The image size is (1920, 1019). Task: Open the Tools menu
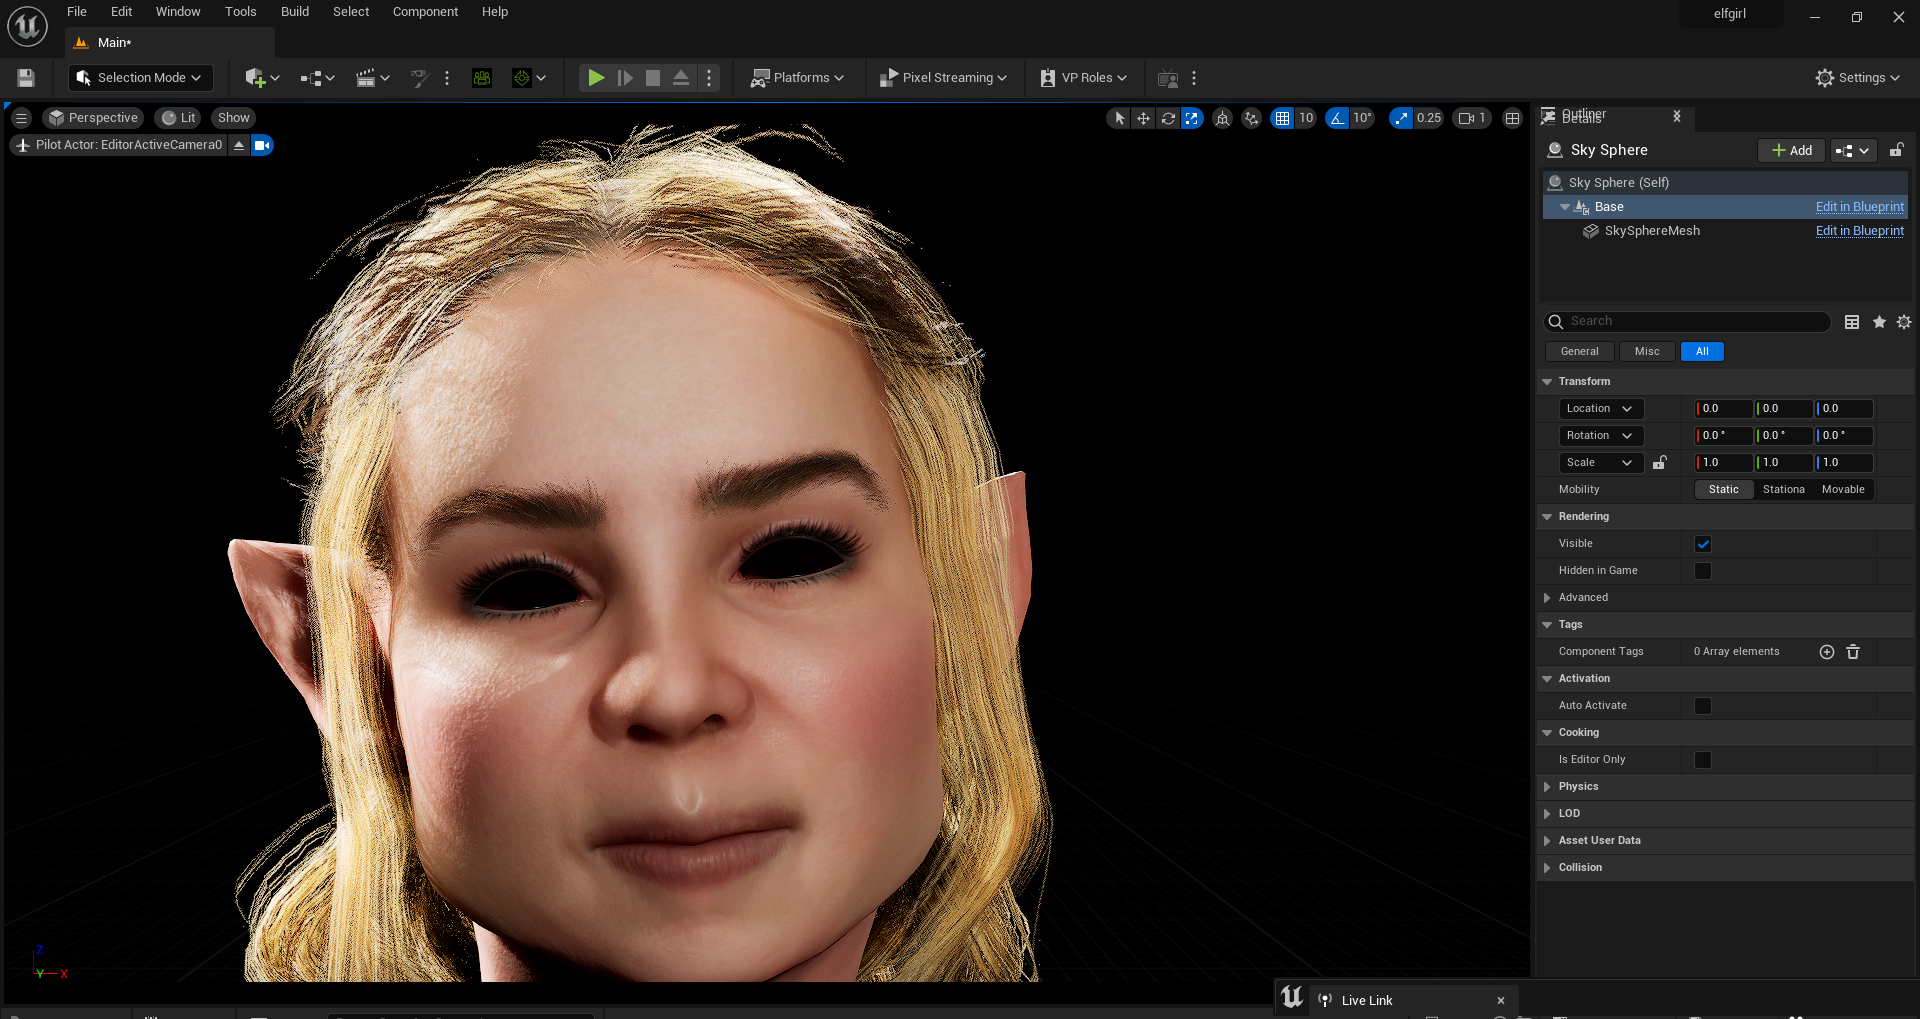(x=241, y=12)
